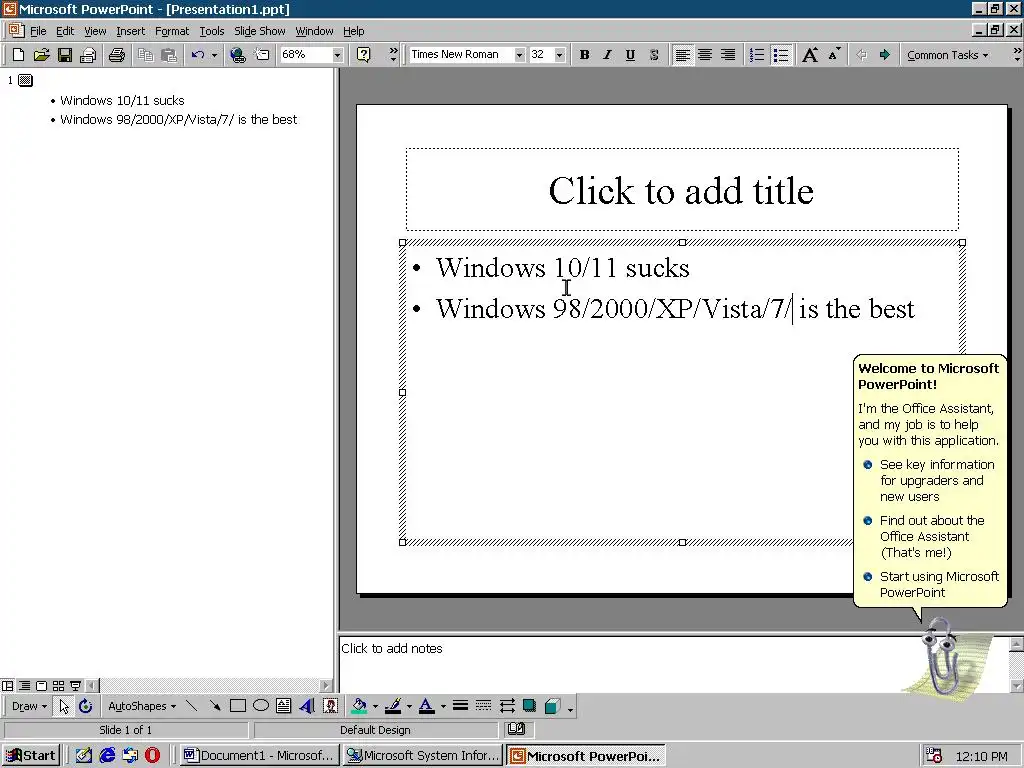Viewport: 1024px width, 768px height.
Task: Switch to Microsoft System Information taskbar button
Action: pos(423,756)
